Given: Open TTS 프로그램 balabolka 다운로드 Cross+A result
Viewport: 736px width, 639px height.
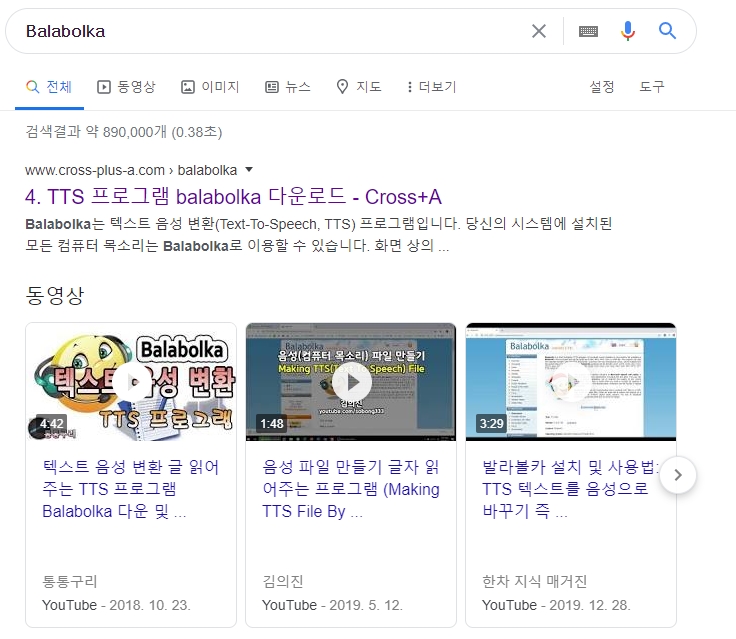Looking at the screenshot, I should point(233,197).
